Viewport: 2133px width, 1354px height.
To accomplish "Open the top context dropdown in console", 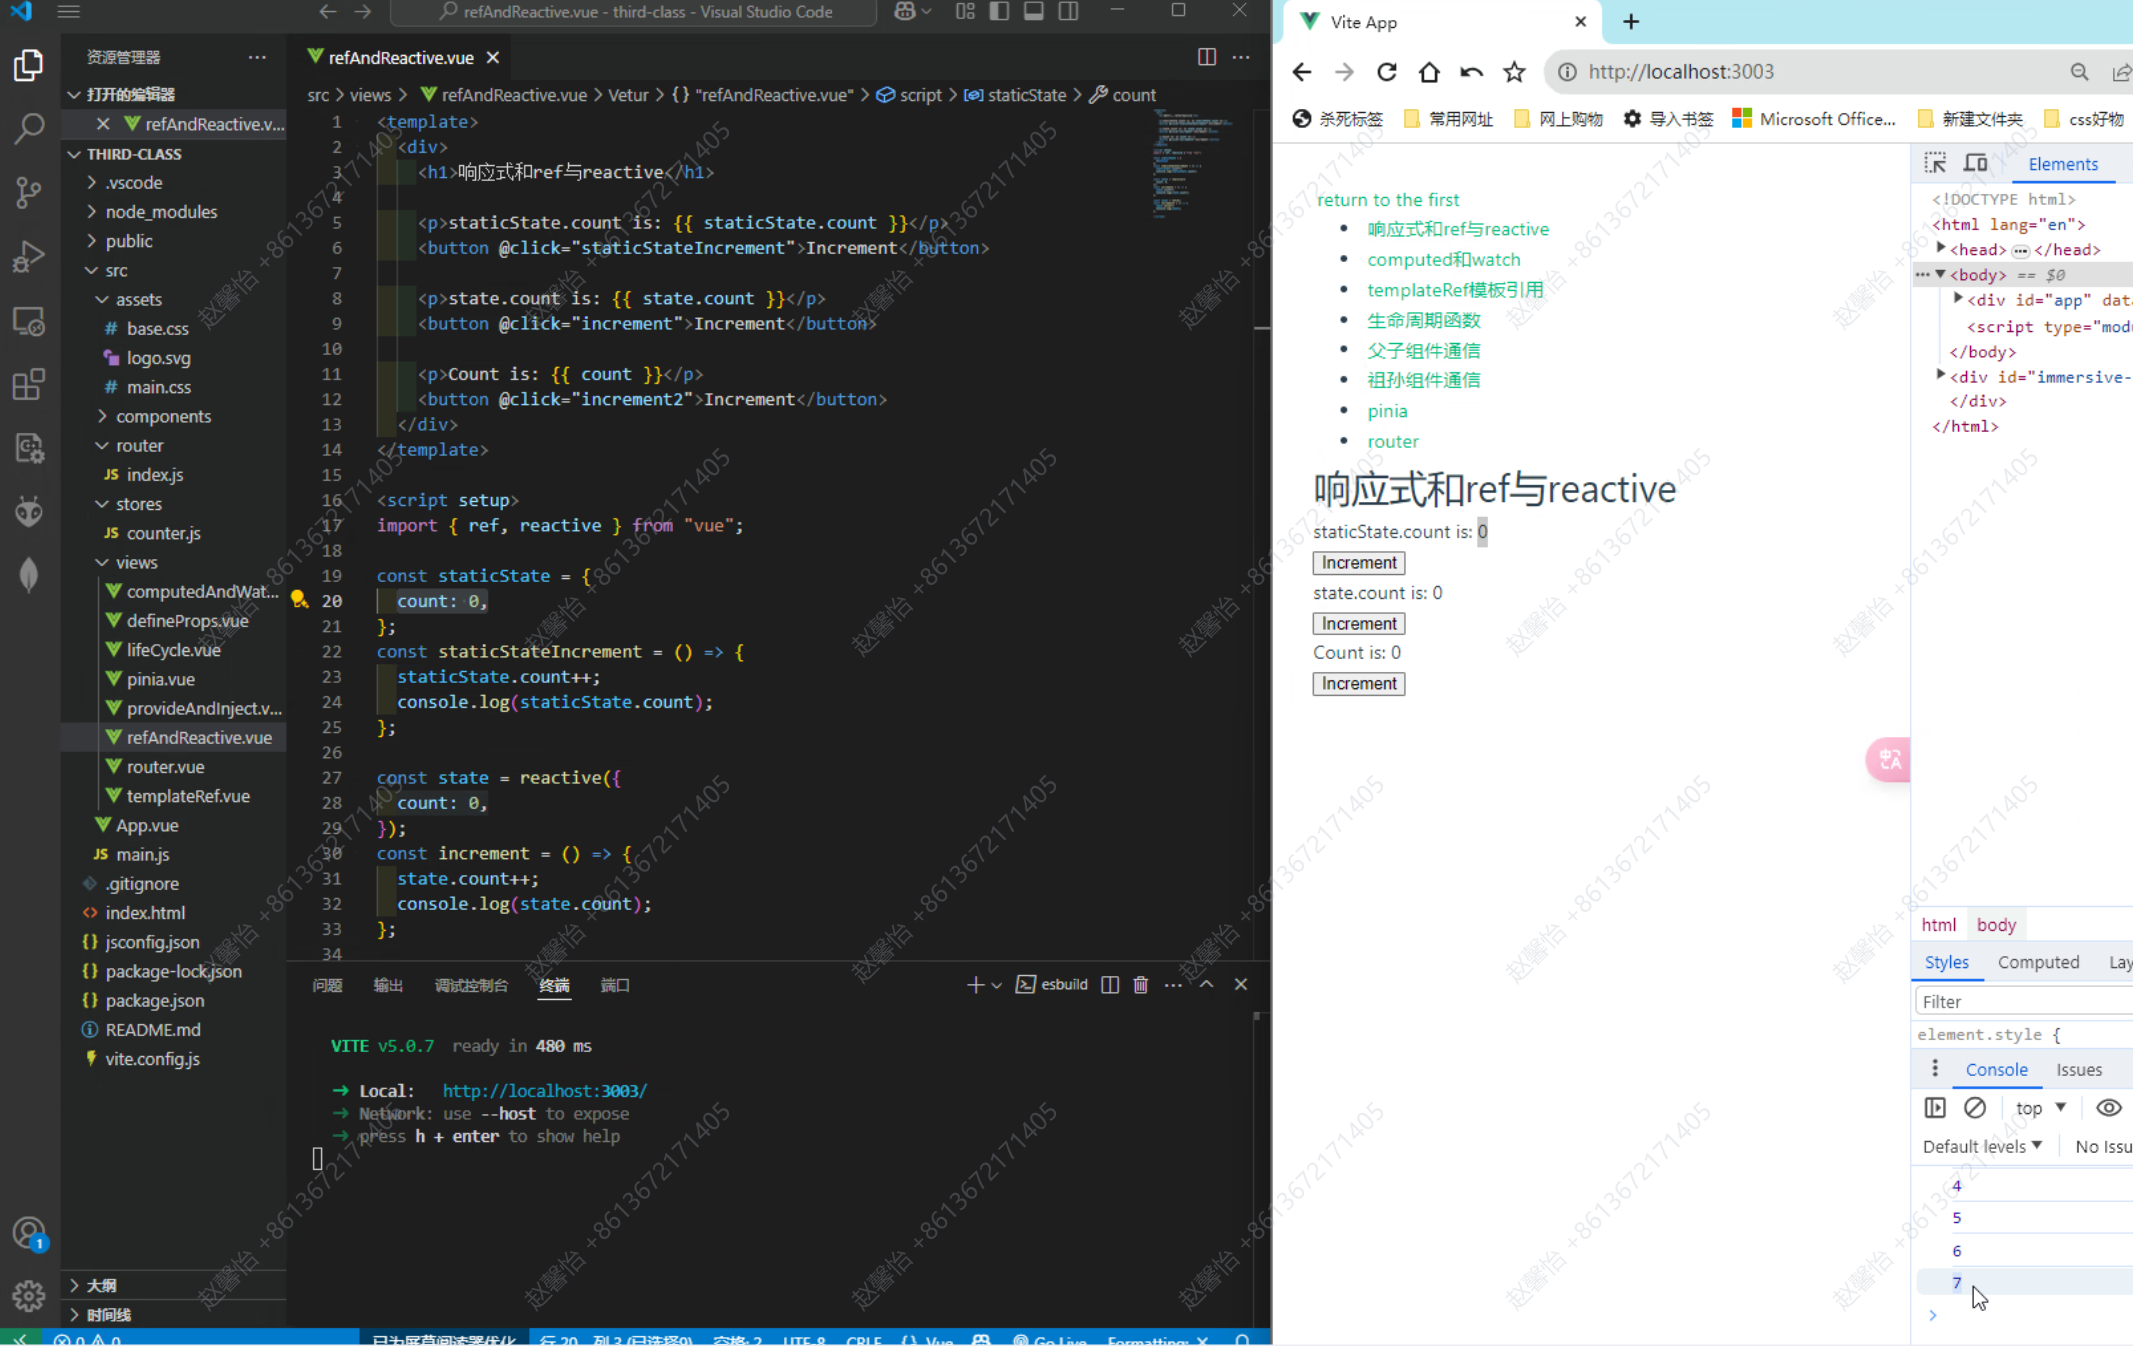I will [x=2040, y=1107].
